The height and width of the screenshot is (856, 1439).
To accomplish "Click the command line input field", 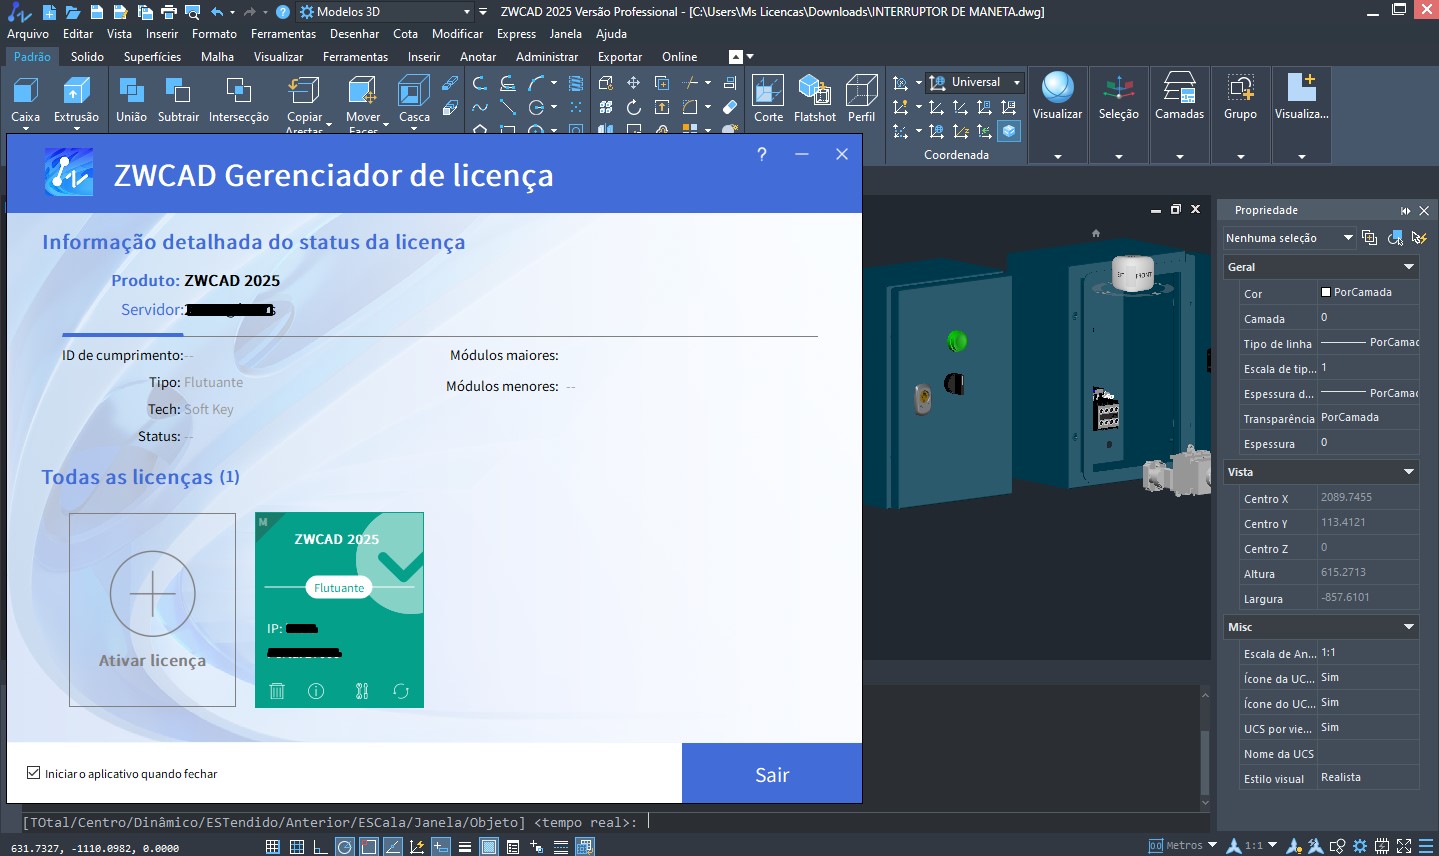I will (900, 822).
